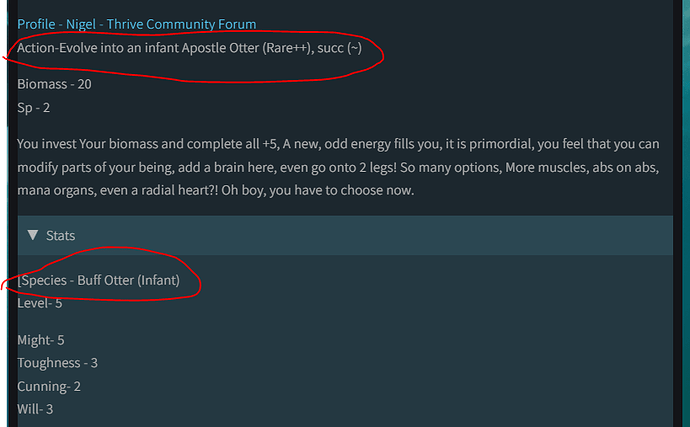
Task: Click the Toughness - 3 stat line
Action: (57, 363)
